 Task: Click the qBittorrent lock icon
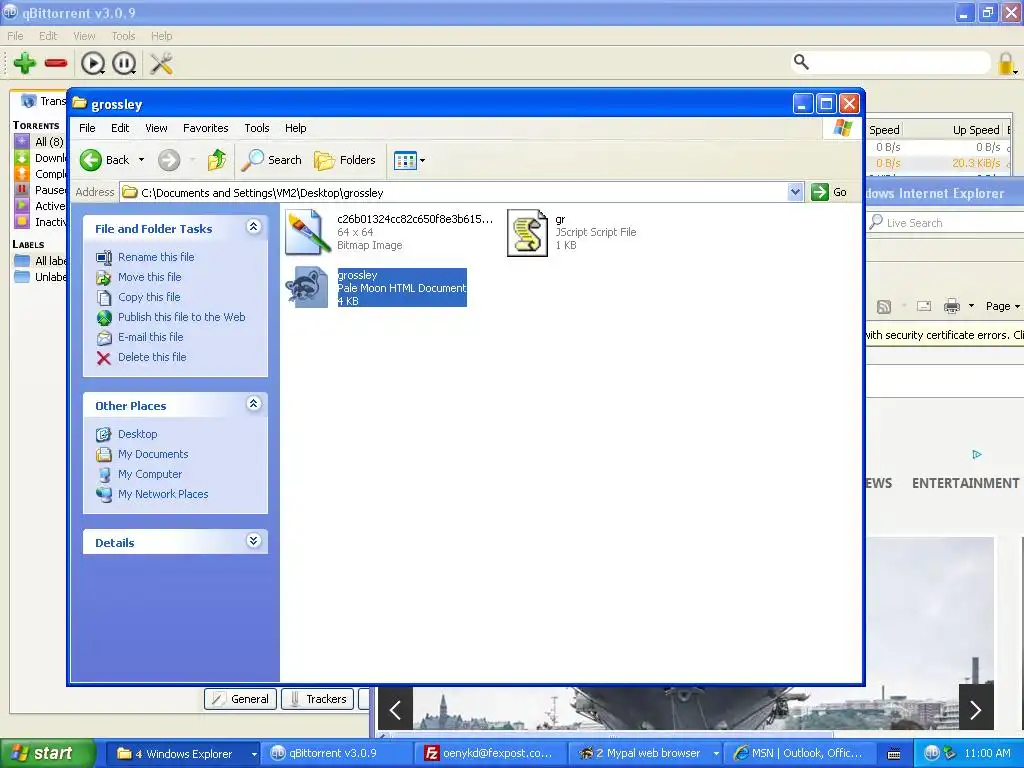(1006, 63)
